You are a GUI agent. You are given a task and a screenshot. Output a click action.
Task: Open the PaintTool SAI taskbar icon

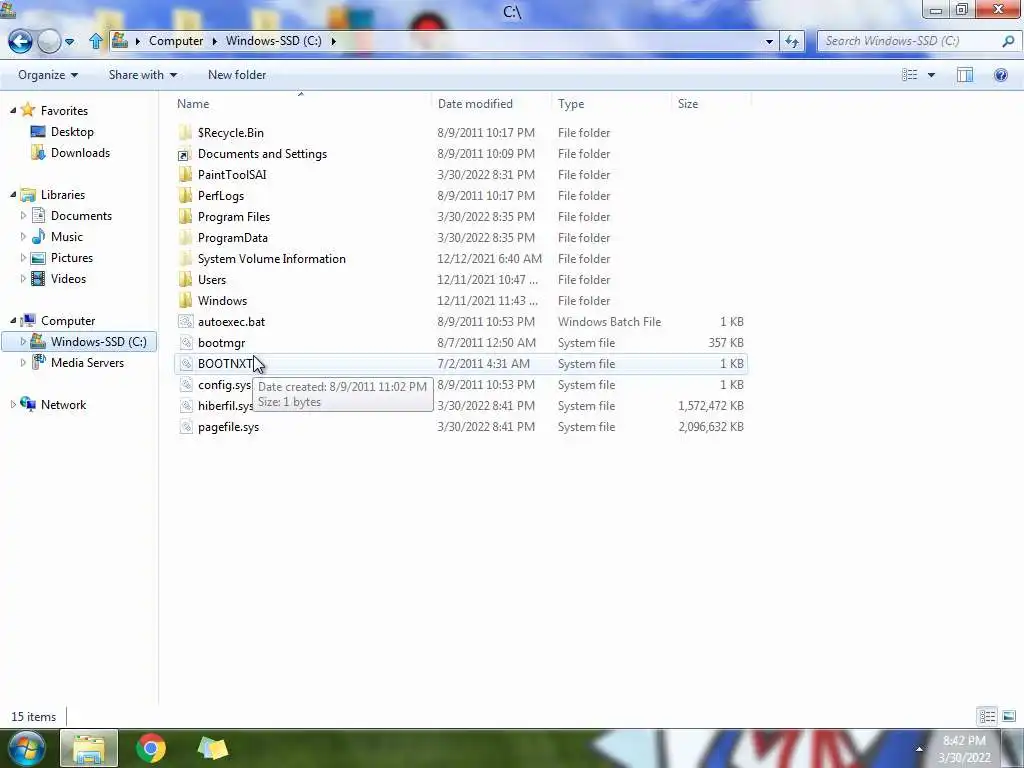[212, 748]
